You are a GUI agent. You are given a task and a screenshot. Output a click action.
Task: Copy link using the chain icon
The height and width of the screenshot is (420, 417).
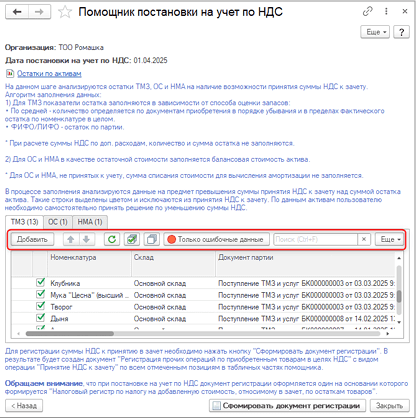(x=368, y=12)
